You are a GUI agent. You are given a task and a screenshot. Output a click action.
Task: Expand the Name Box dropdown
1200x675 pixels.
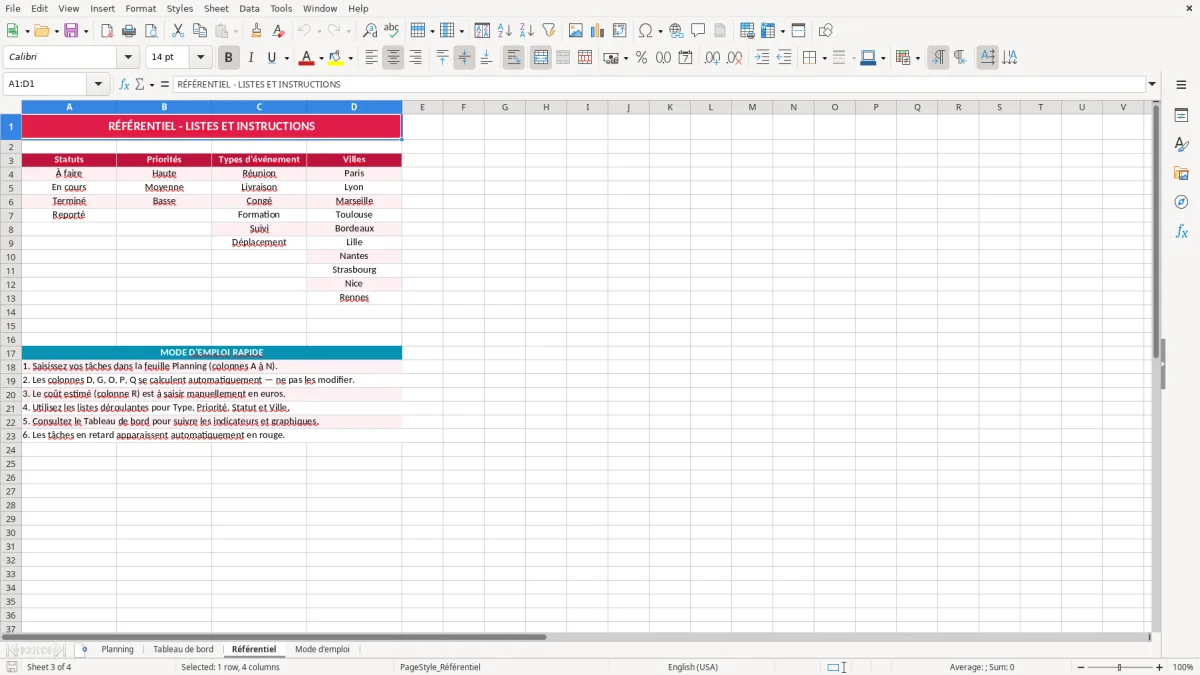97,84
